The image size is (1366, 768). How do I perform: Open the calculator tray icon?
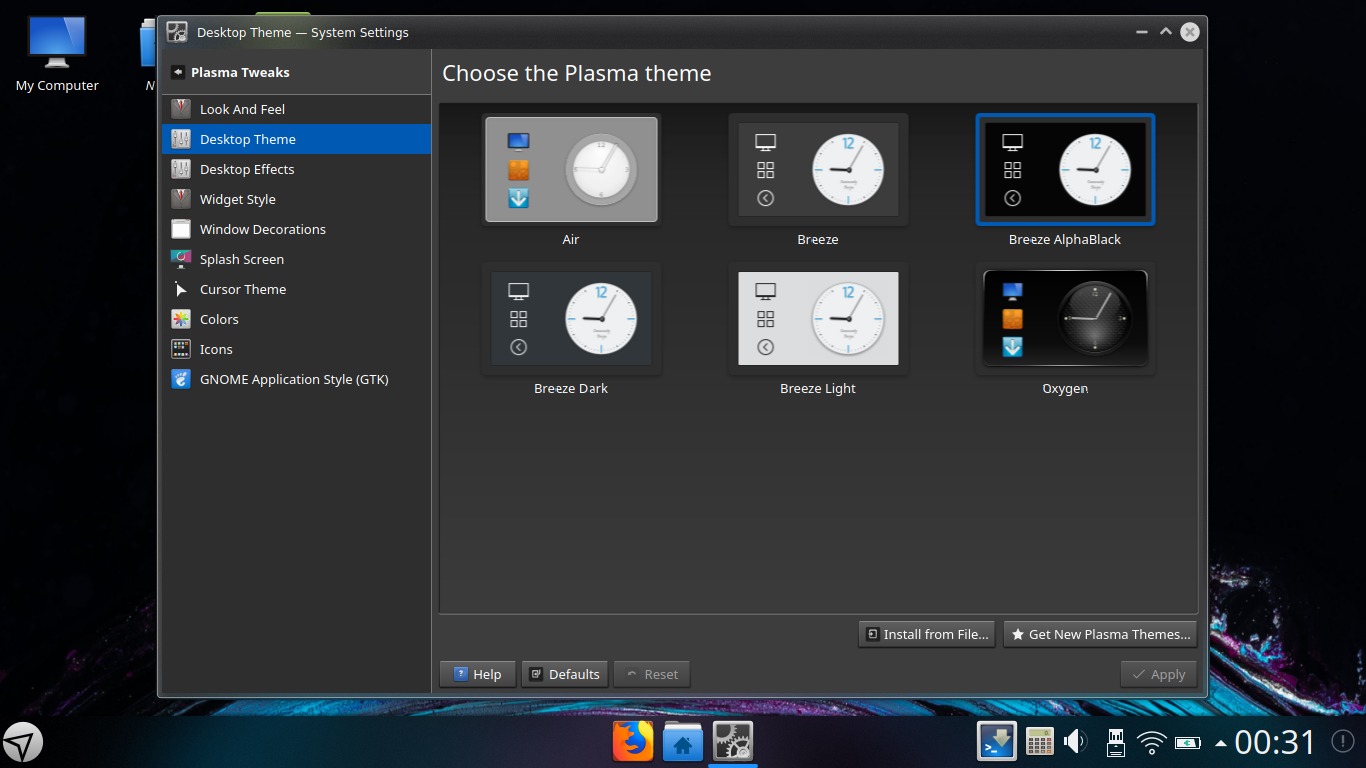1040,742
